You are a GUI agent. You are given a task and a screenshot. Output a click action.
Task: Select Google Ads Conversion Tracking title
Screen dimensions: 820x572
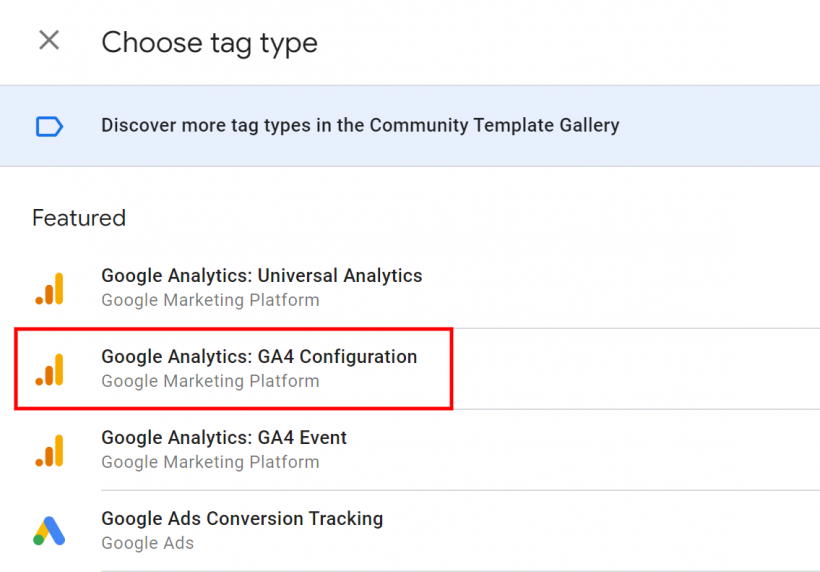242,519
